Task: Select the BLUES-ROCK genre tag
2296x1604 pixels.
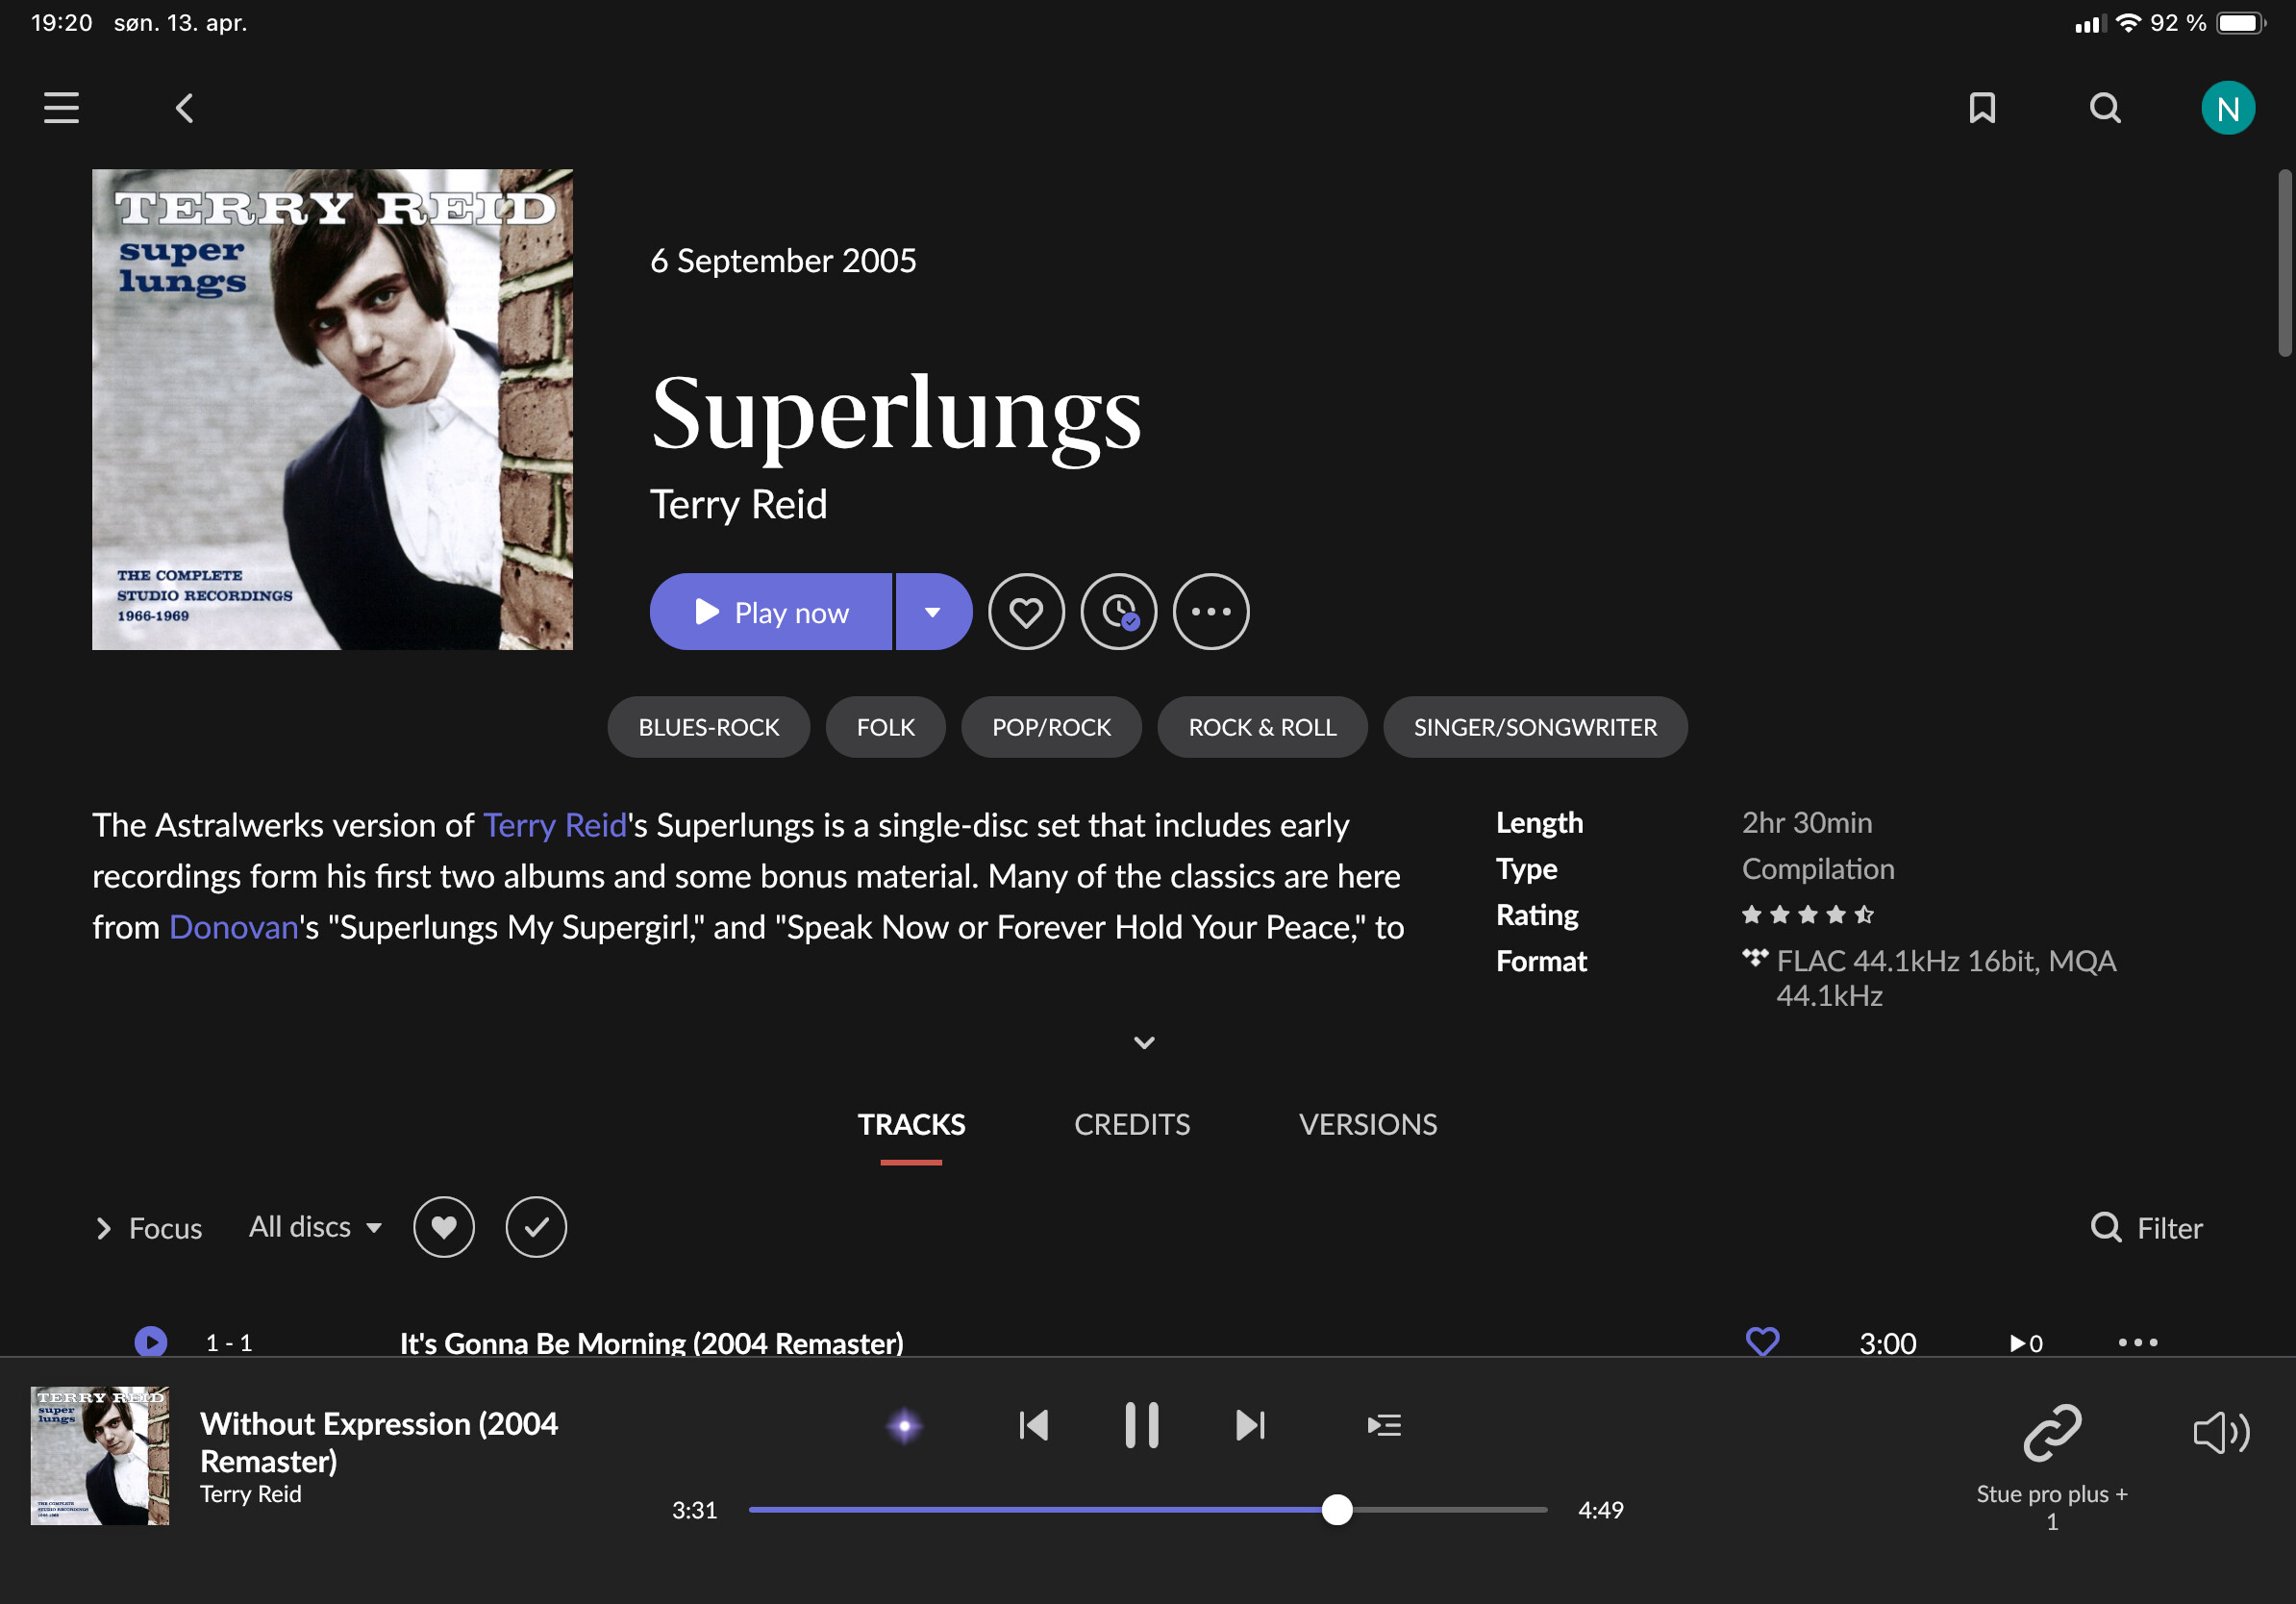Action: click(x=708, y=727)
